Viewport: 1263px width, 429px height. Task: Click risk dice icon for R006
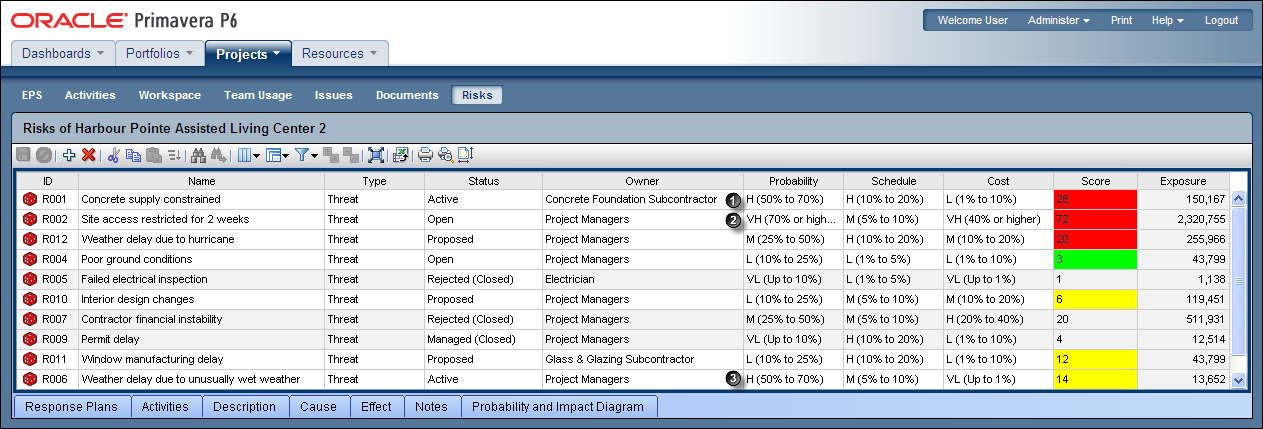coord(28,379)
